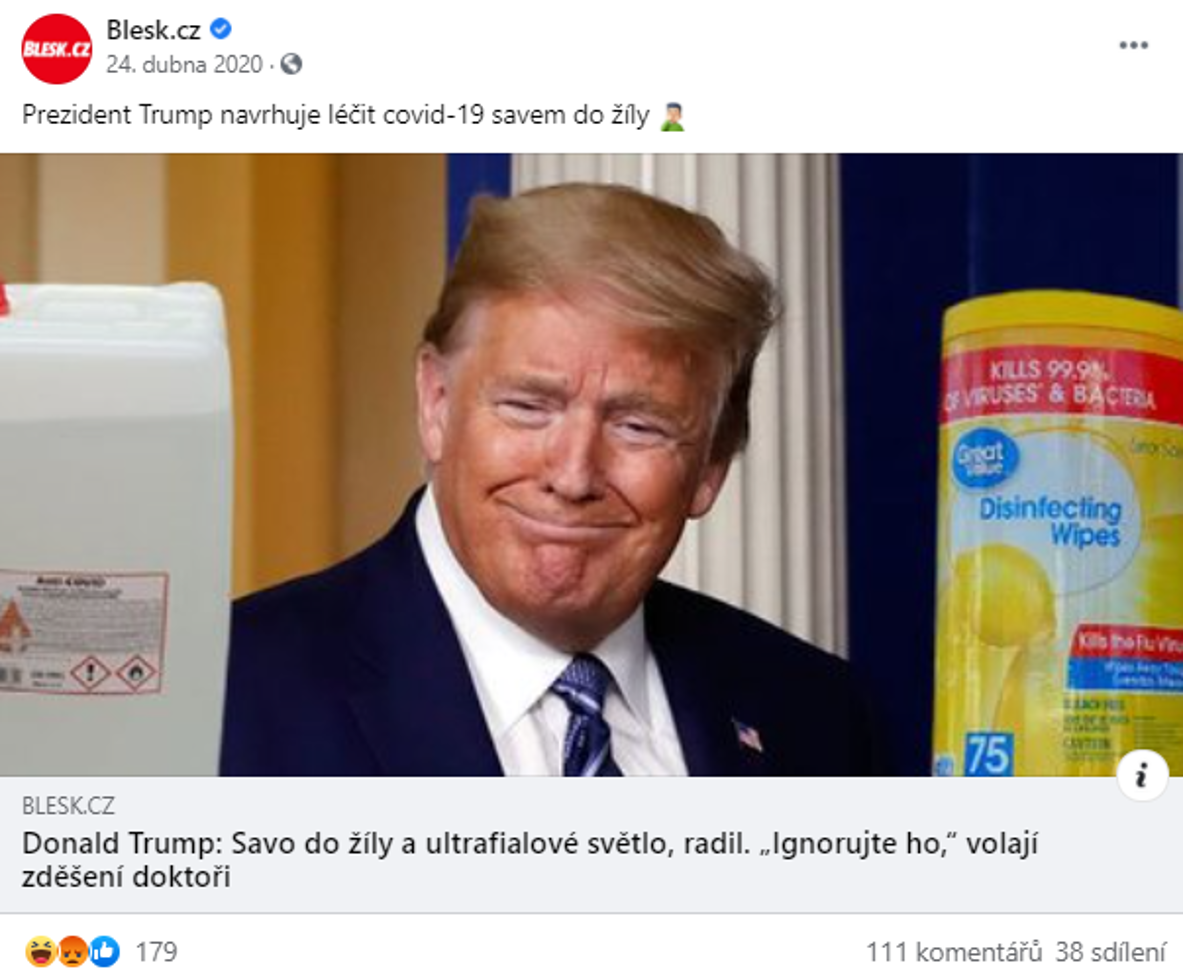This screenshot has width=1183, height=977.
Task: Show who reacted via the 179 count
Action: click(156, 952)
